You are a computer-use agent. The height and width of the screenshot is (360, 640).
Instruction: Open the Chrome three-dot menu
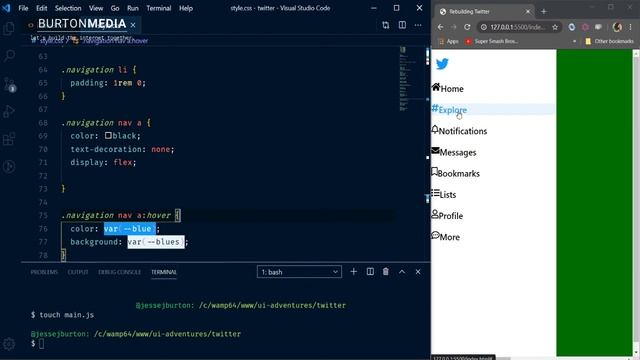631,27
